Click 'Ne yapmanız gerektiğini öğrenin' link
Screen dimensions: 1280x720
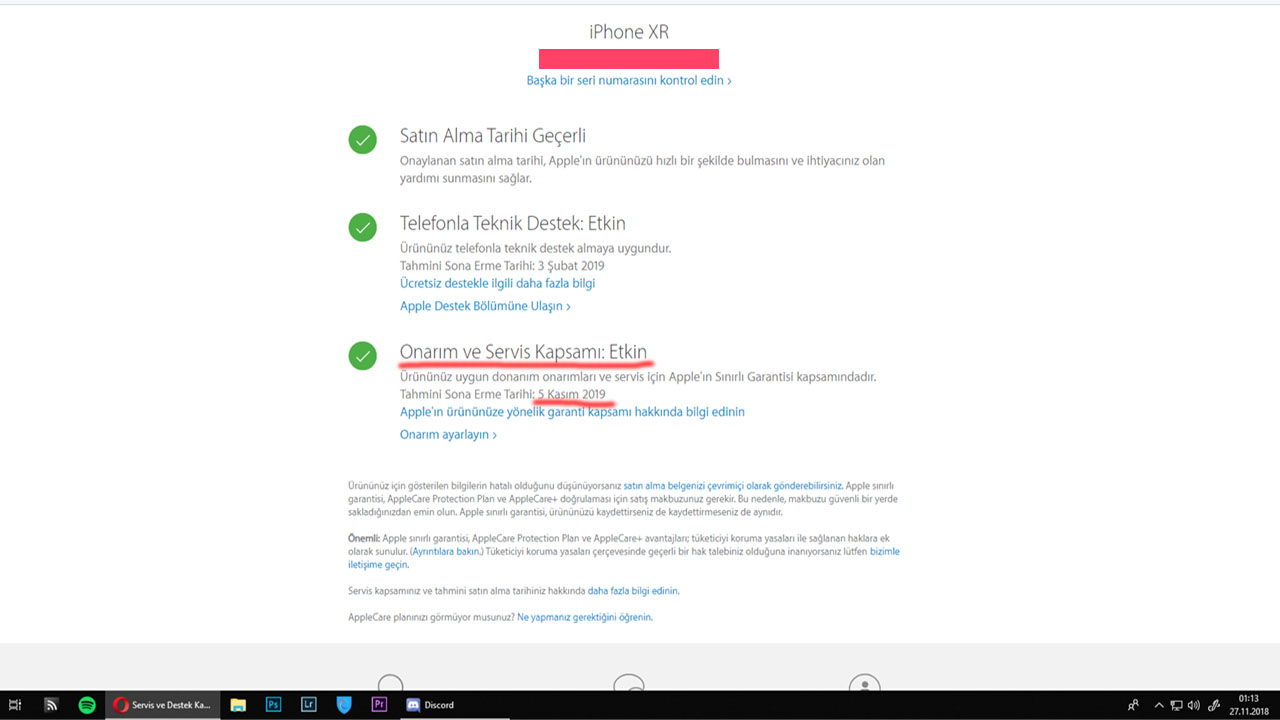tap(584, 617)
